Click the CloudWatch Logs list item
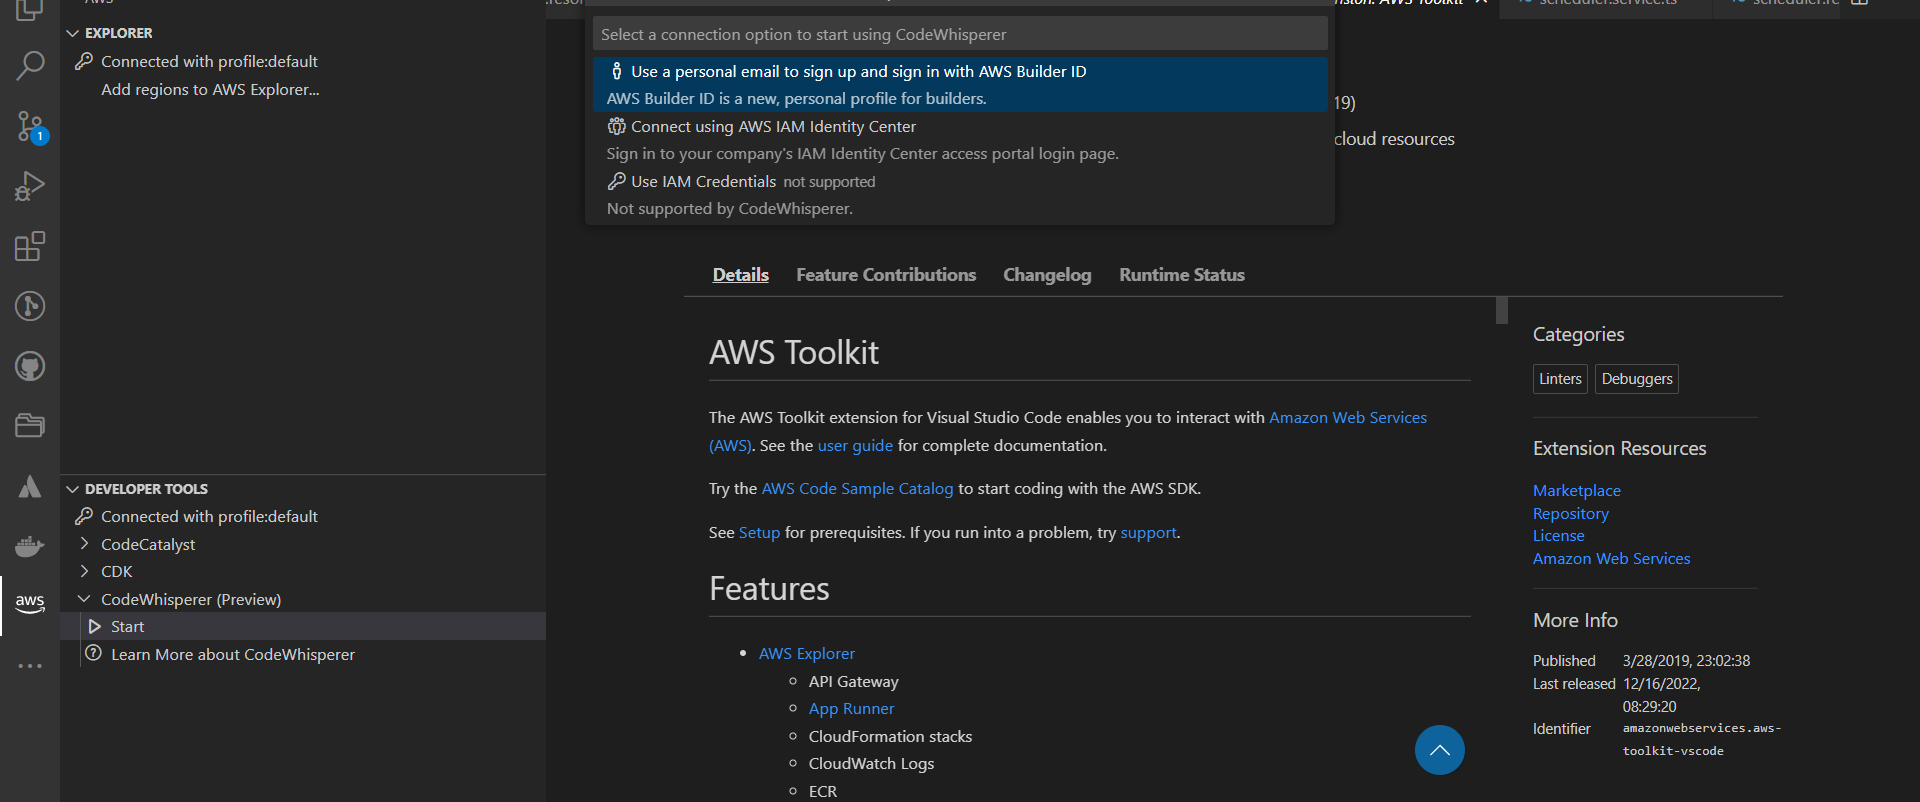This screenshot has width=1920, height=802. tap(871, 763)
